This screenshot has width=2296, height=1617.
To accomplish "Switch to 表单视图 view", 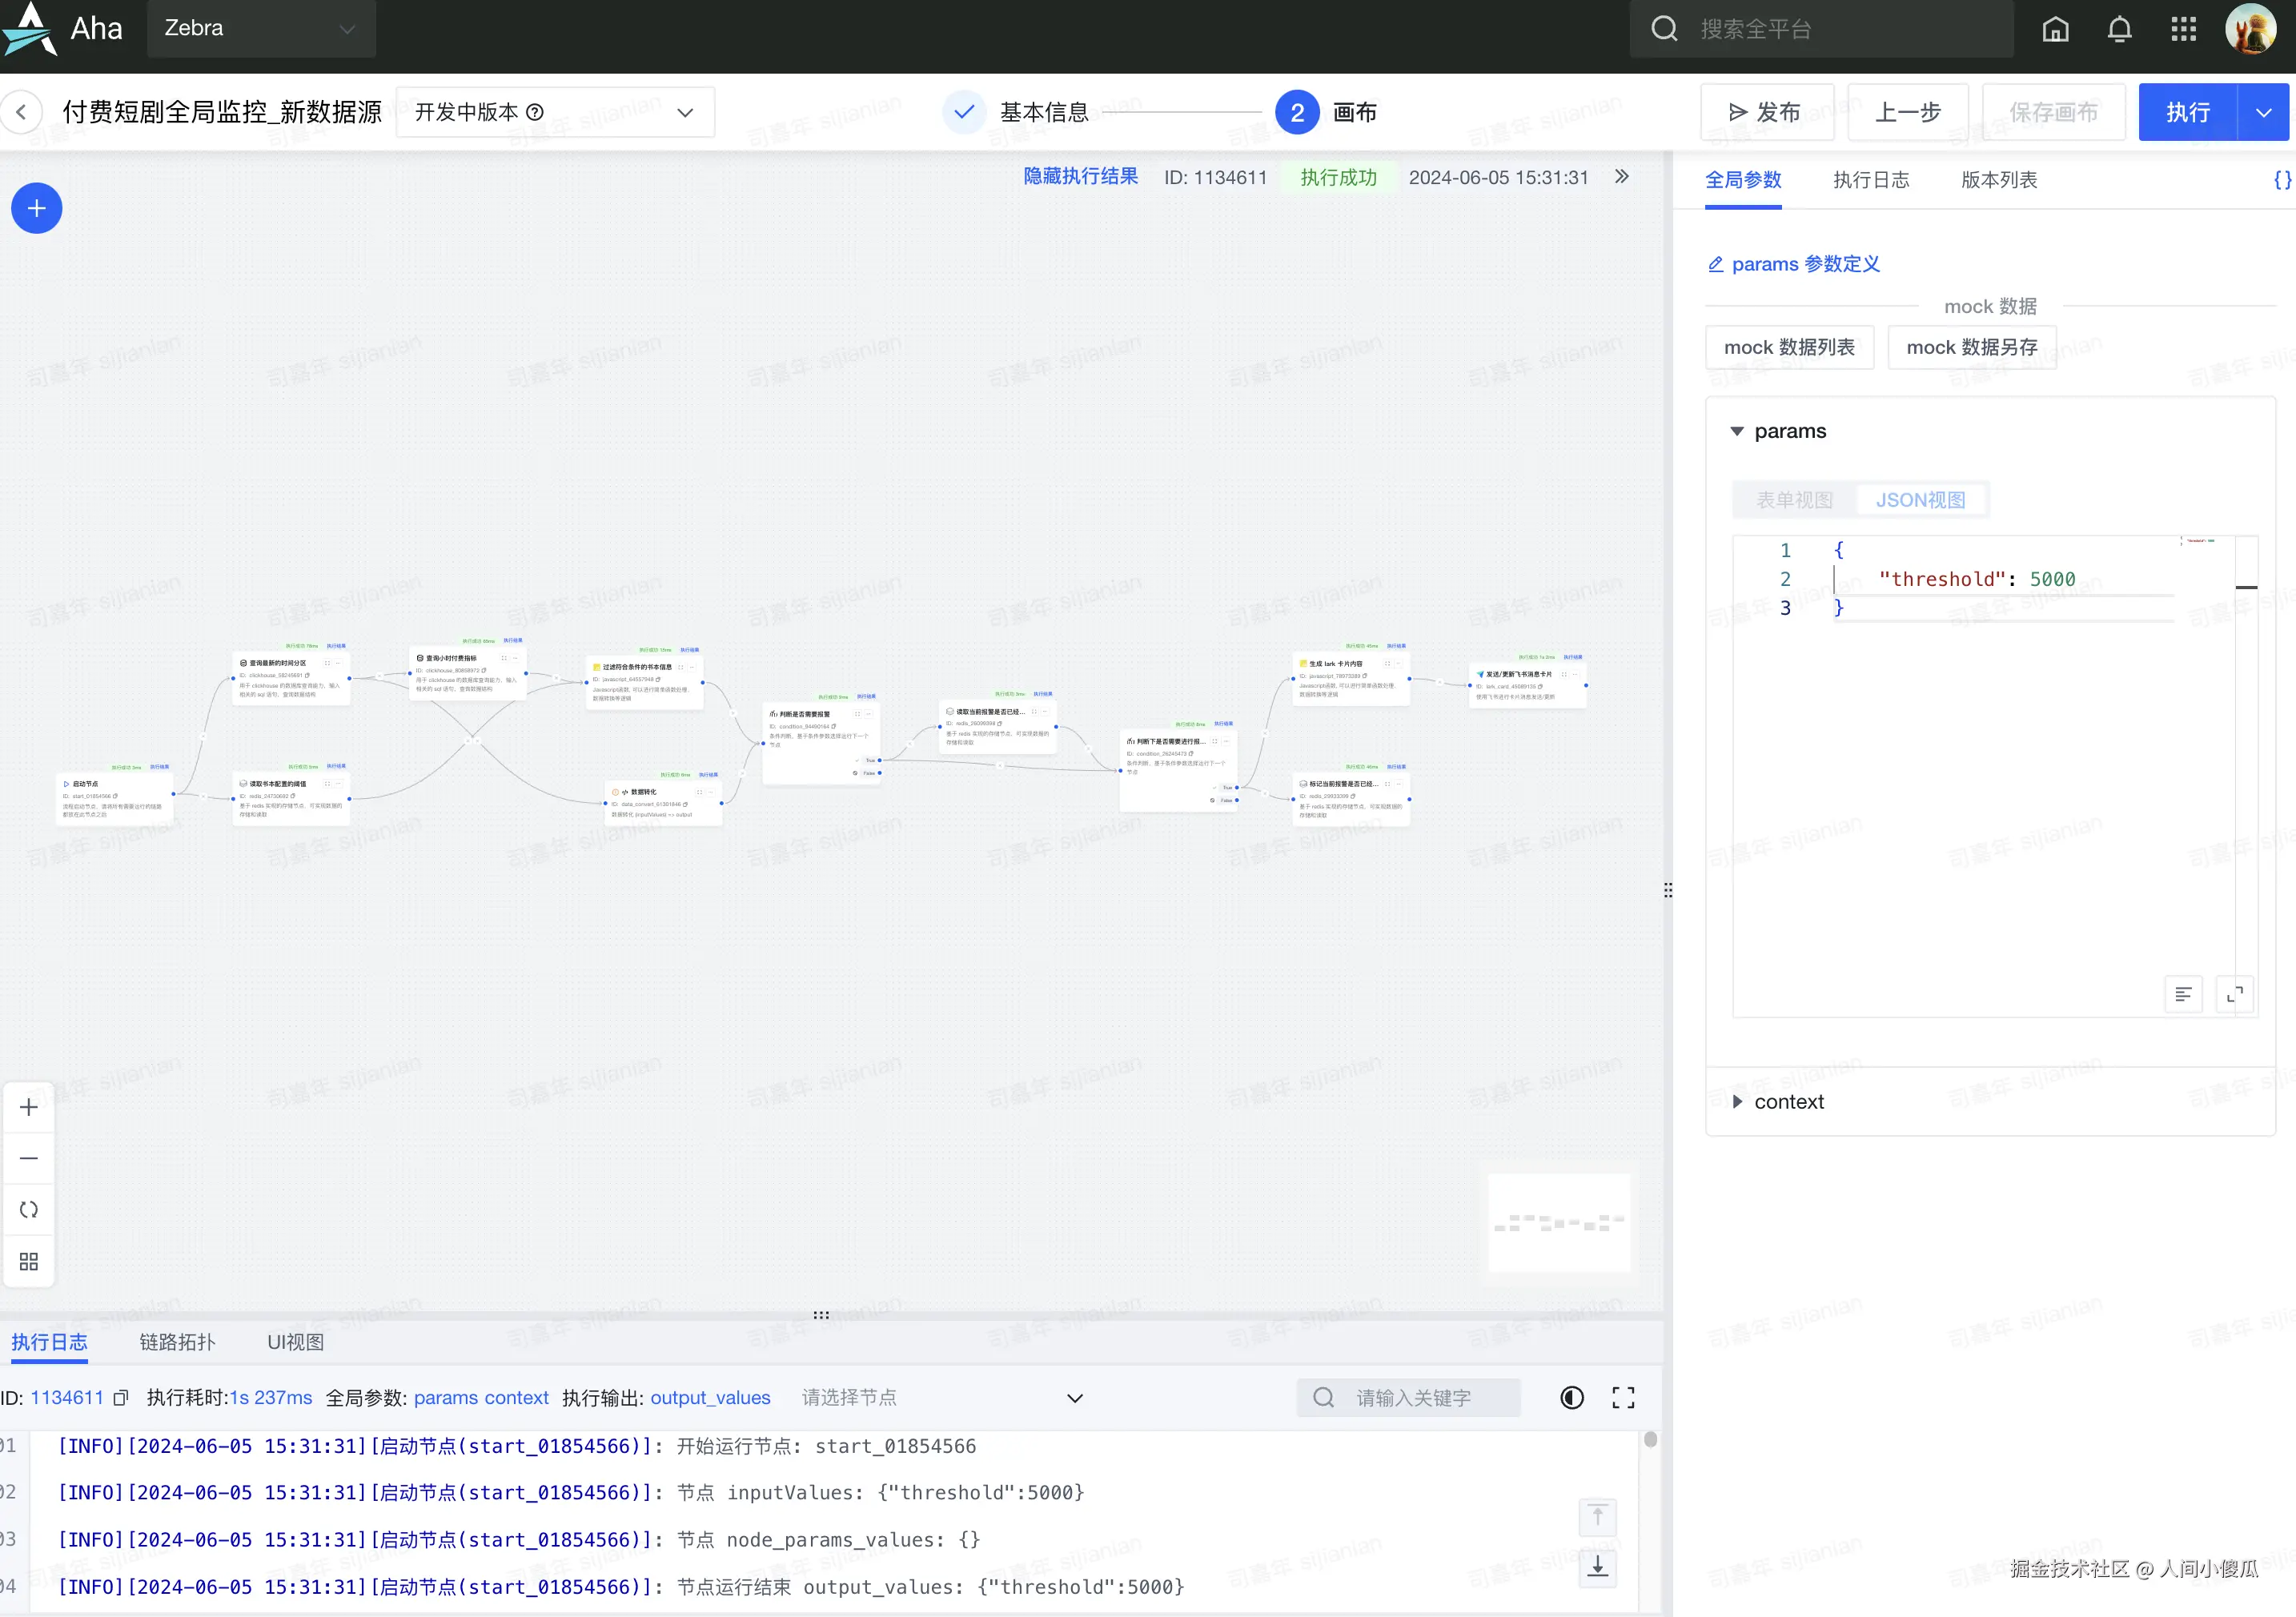I will 1794,500.
